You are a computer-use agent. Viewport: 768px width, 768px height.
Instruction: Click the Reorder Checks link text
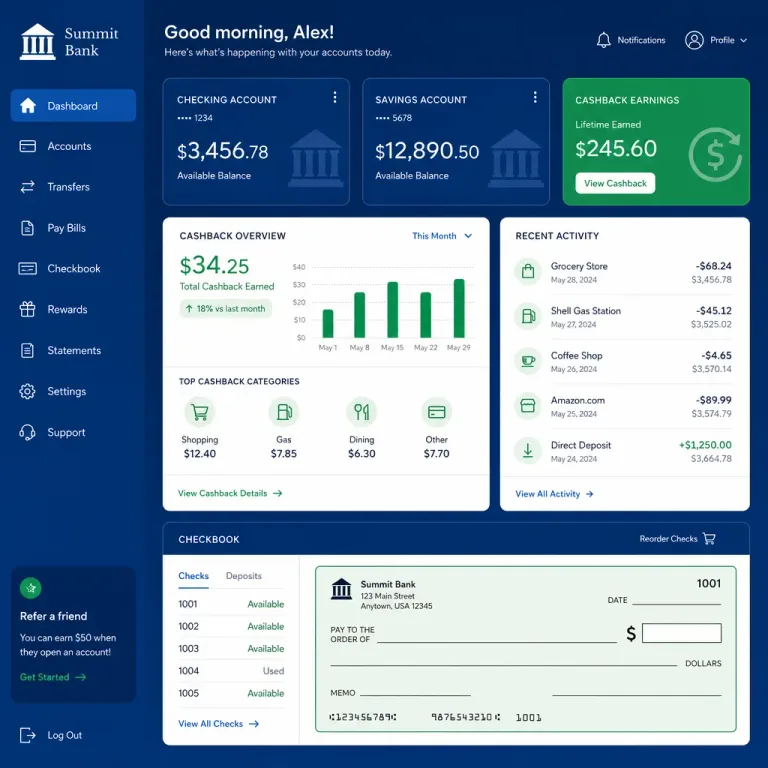point(668,539)
